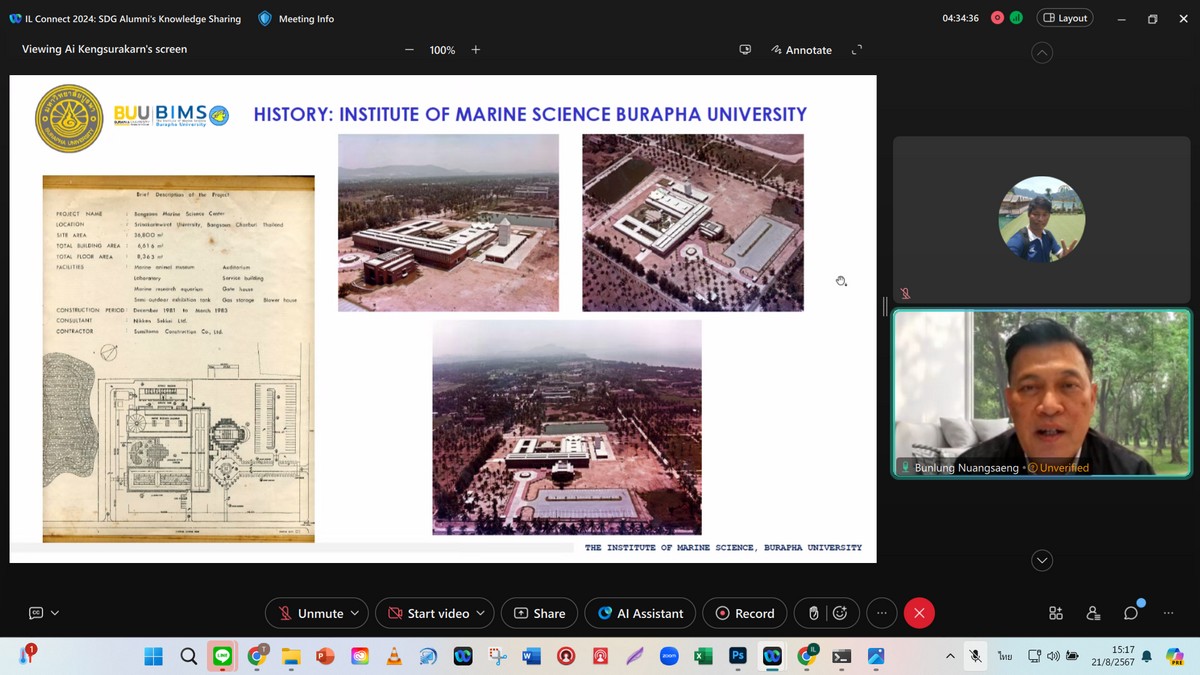The image size is (1200, 675).
Task: Click the green connection statistics indicator
Action: [x=1016, y=18]
